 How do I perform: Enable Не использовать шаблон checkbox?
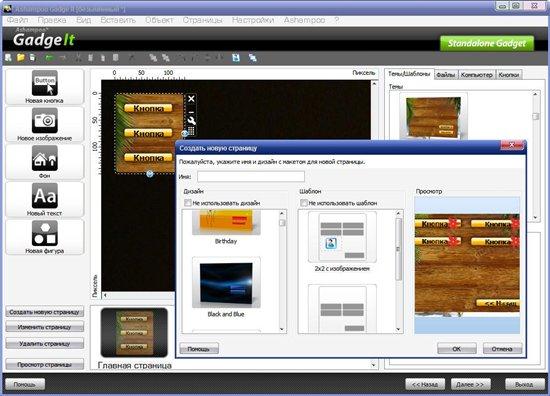click(x=304, y=203)
